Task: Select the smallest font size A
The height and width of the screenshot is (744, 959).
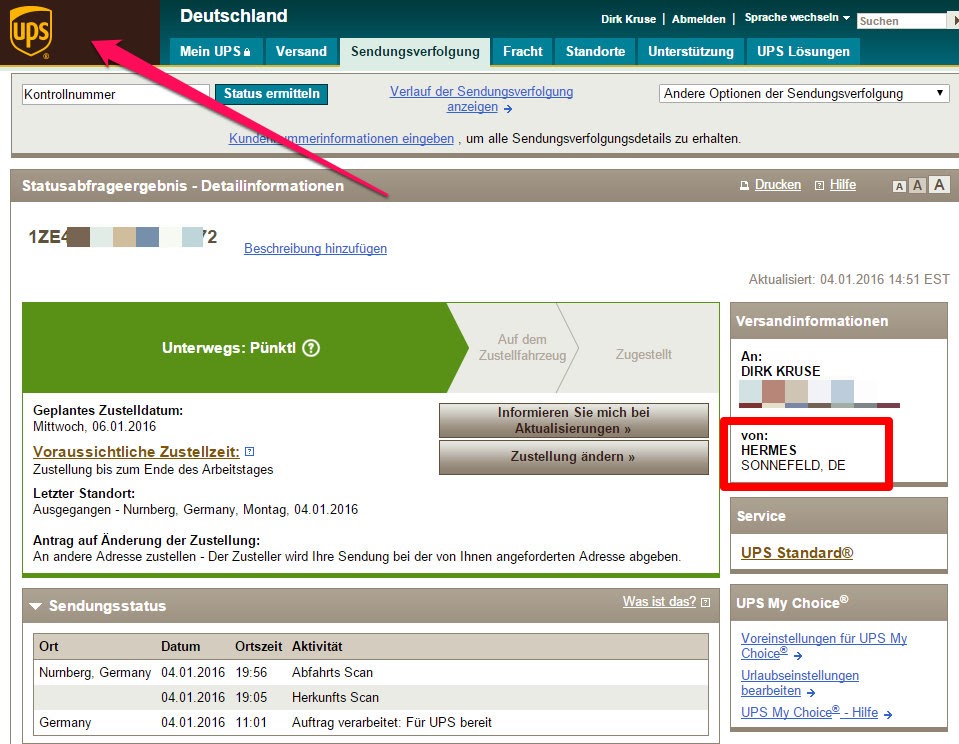Action: (899, 187)
